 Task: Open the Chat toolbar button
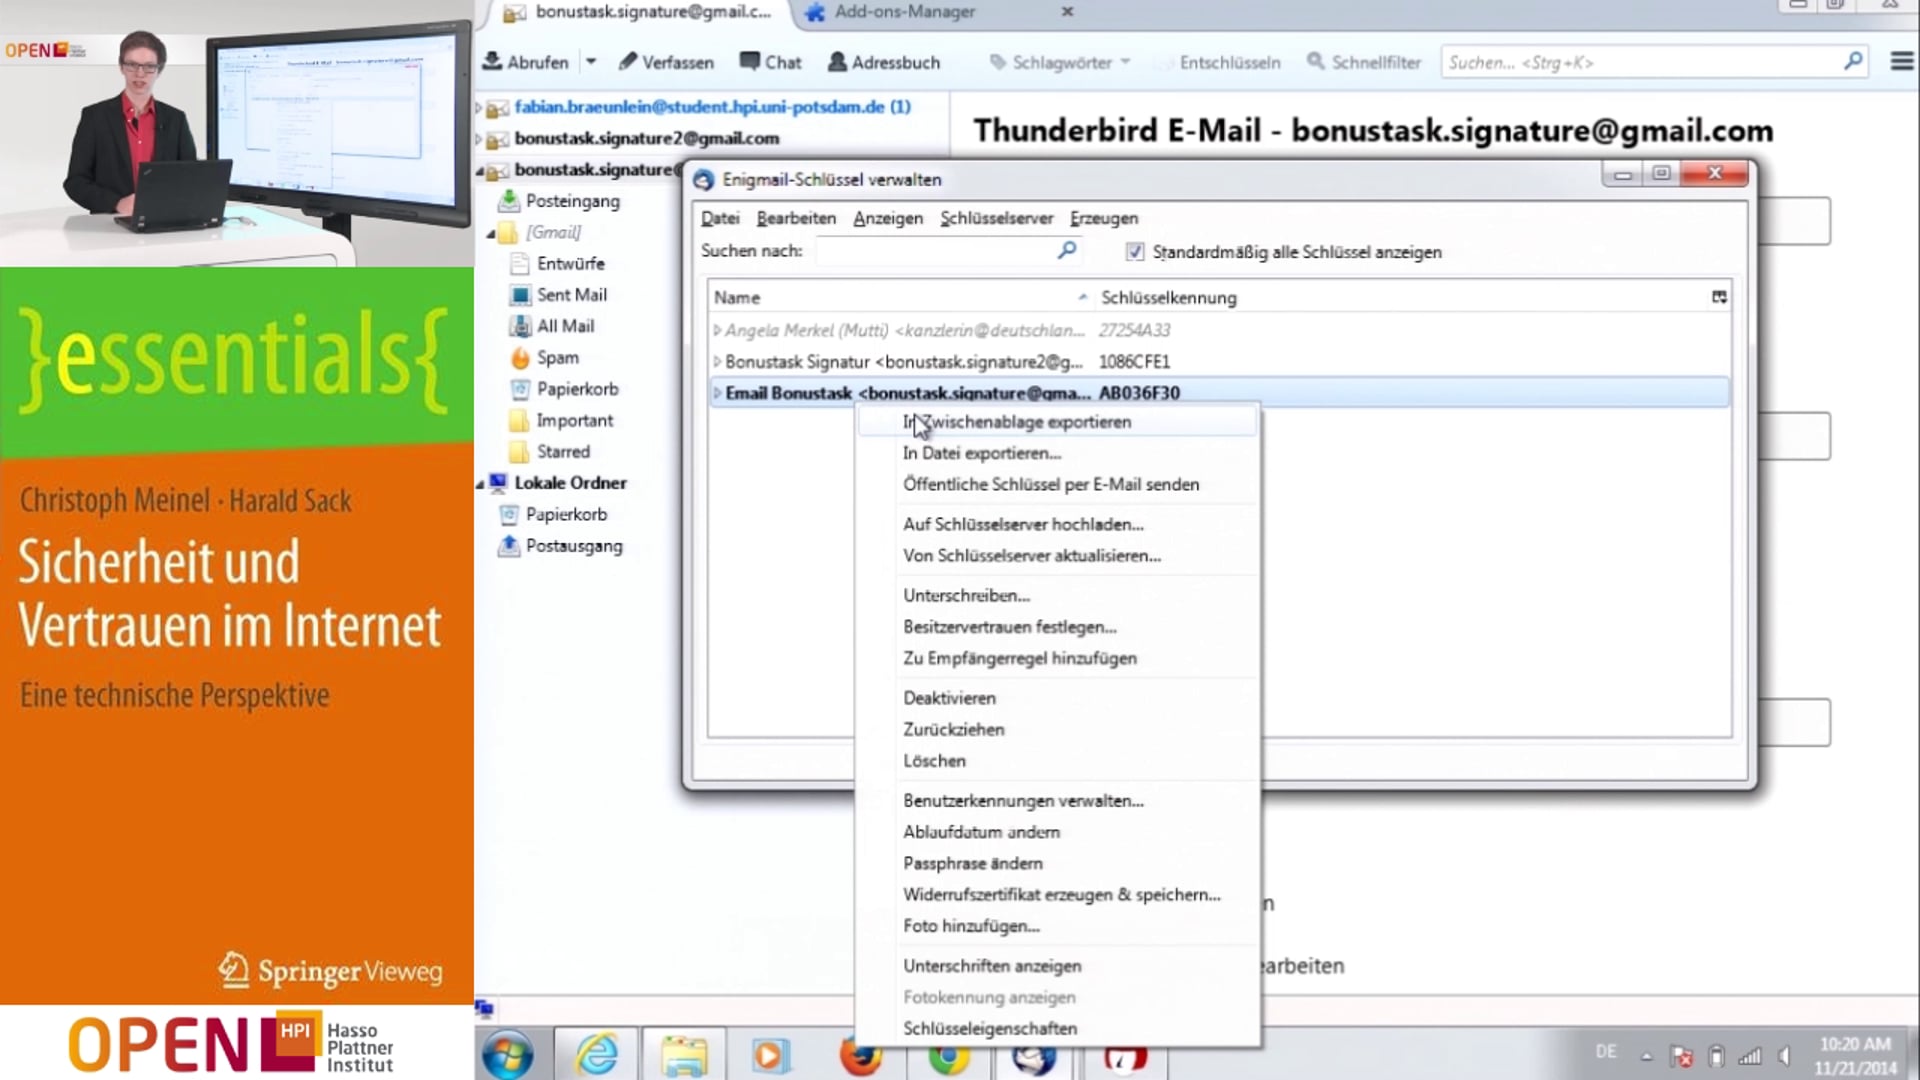tap(770, 62)
